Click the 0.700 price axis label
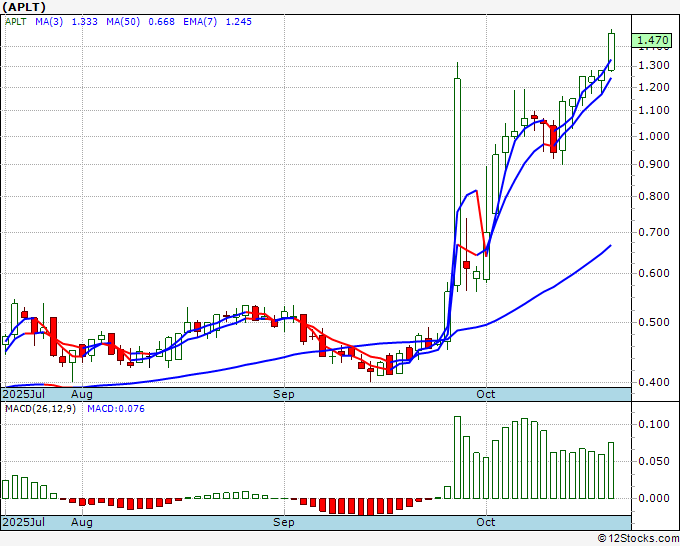 coord(654,233)
